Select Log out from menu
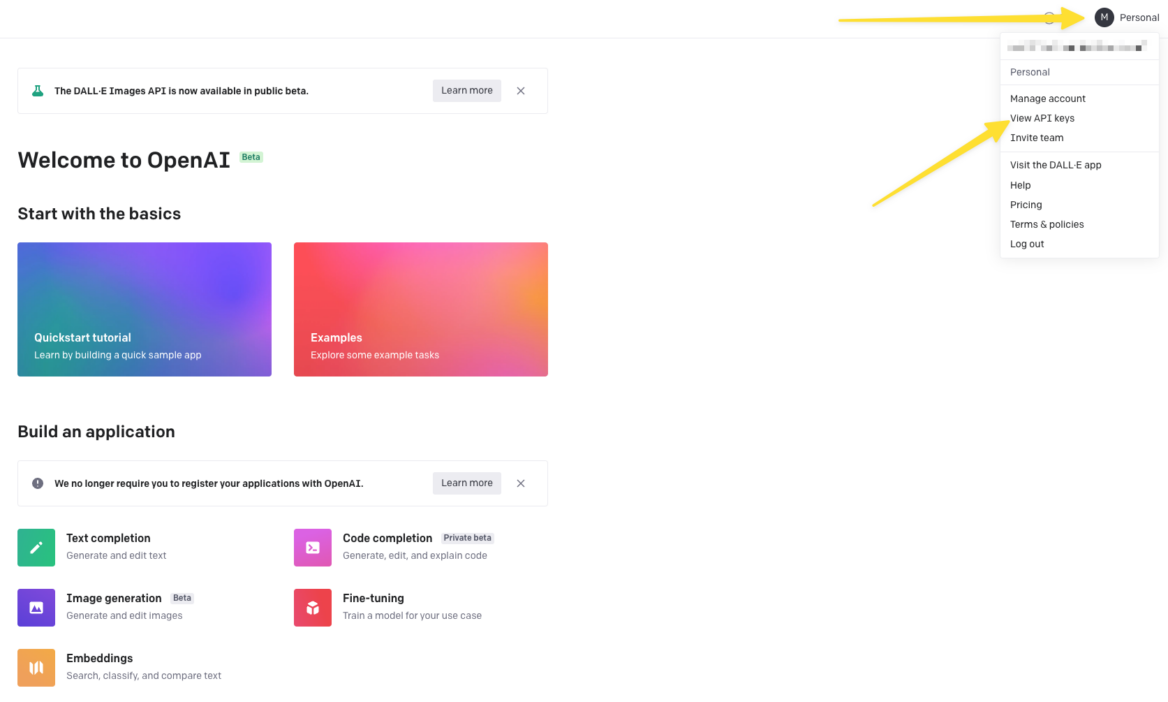This screenshot has height=702, width=1168. [x=1026, y=244]
